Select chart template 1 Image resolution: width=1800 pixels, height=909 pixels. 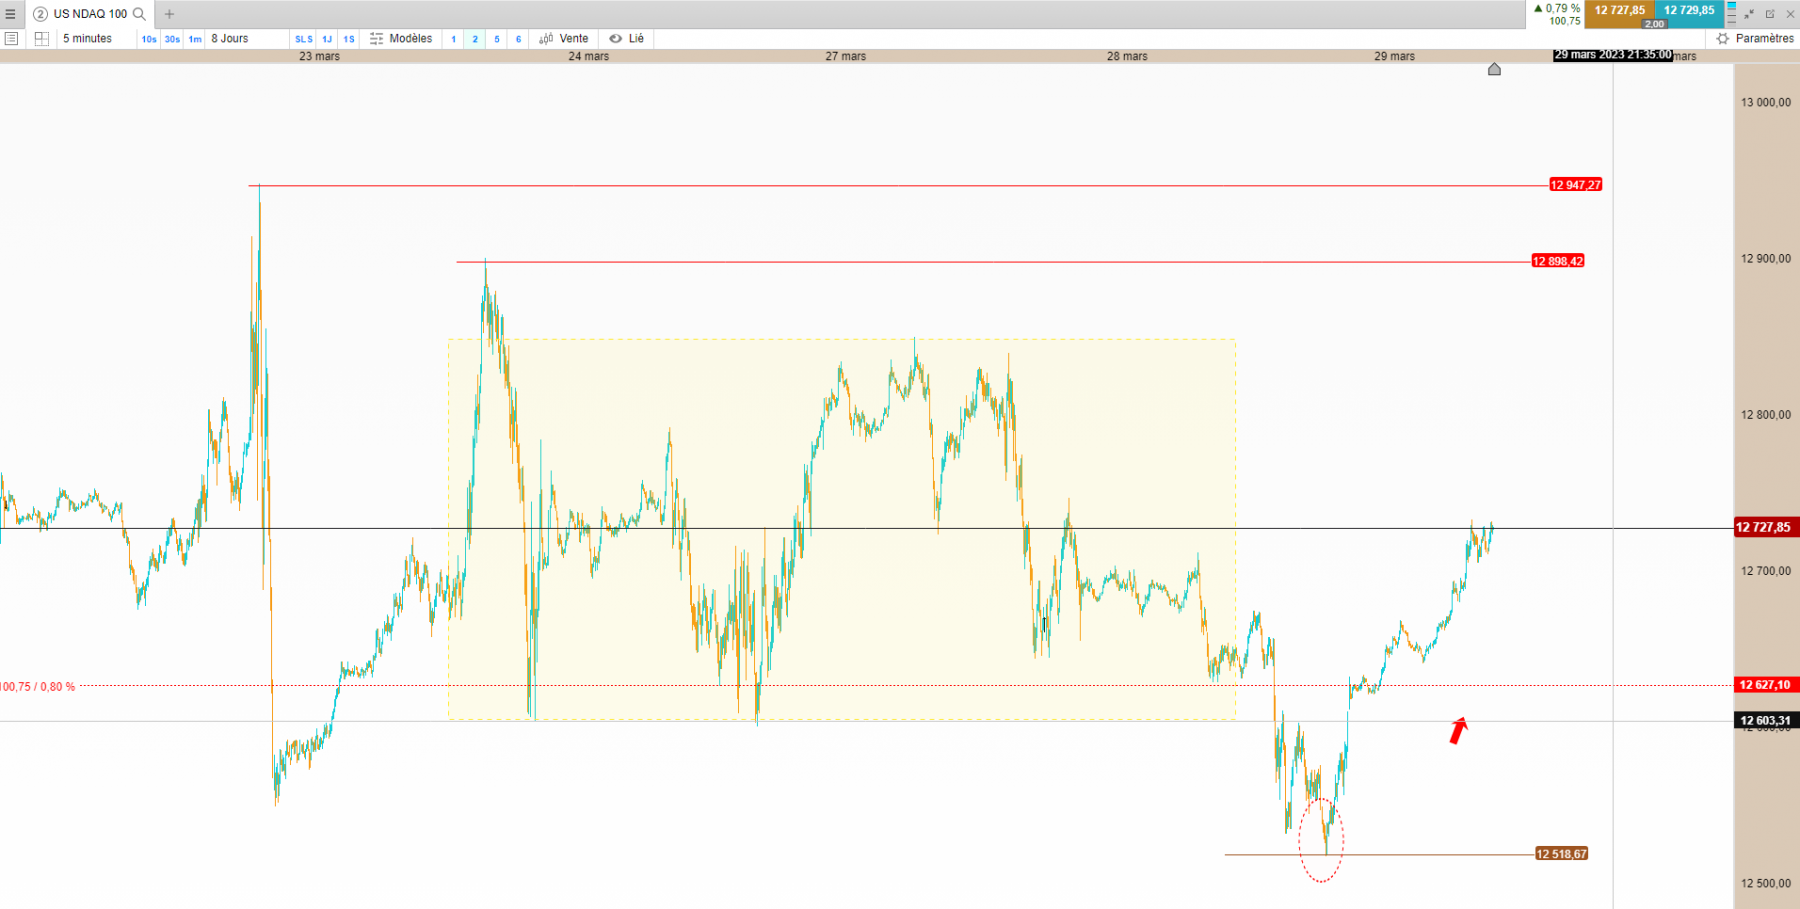tap(453, 39)
